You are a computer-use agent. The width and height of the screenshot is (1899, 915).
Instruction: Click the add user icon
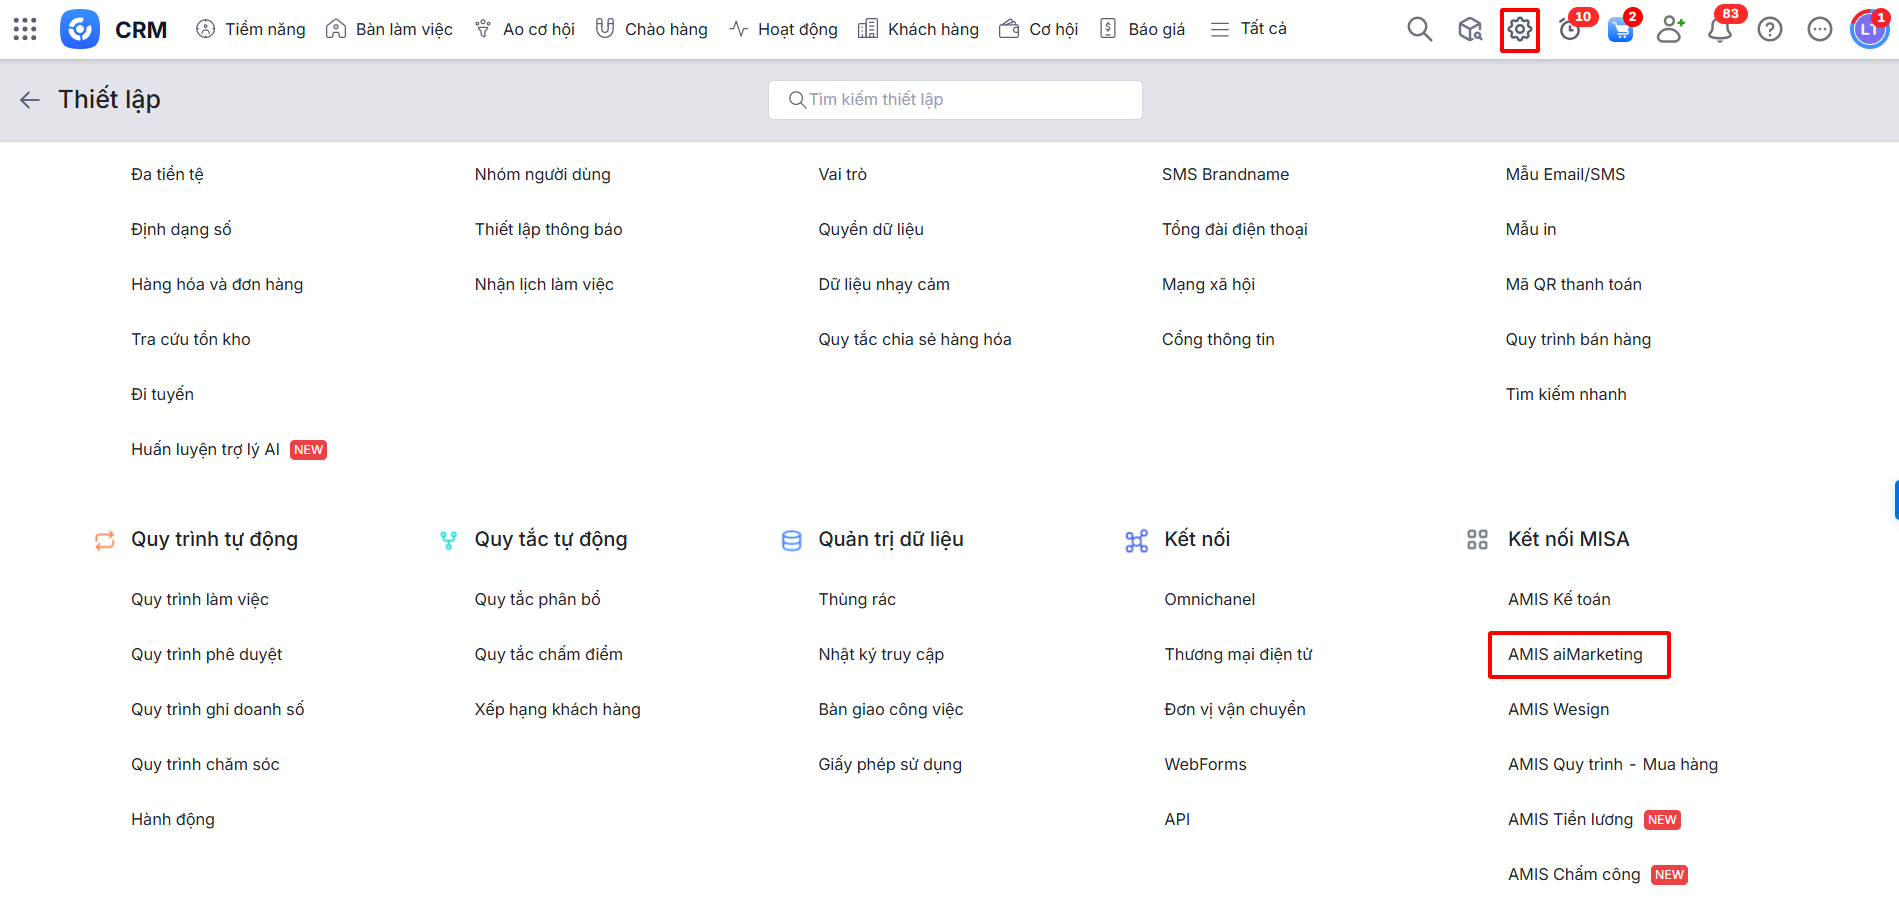(x=1669, y=29)
